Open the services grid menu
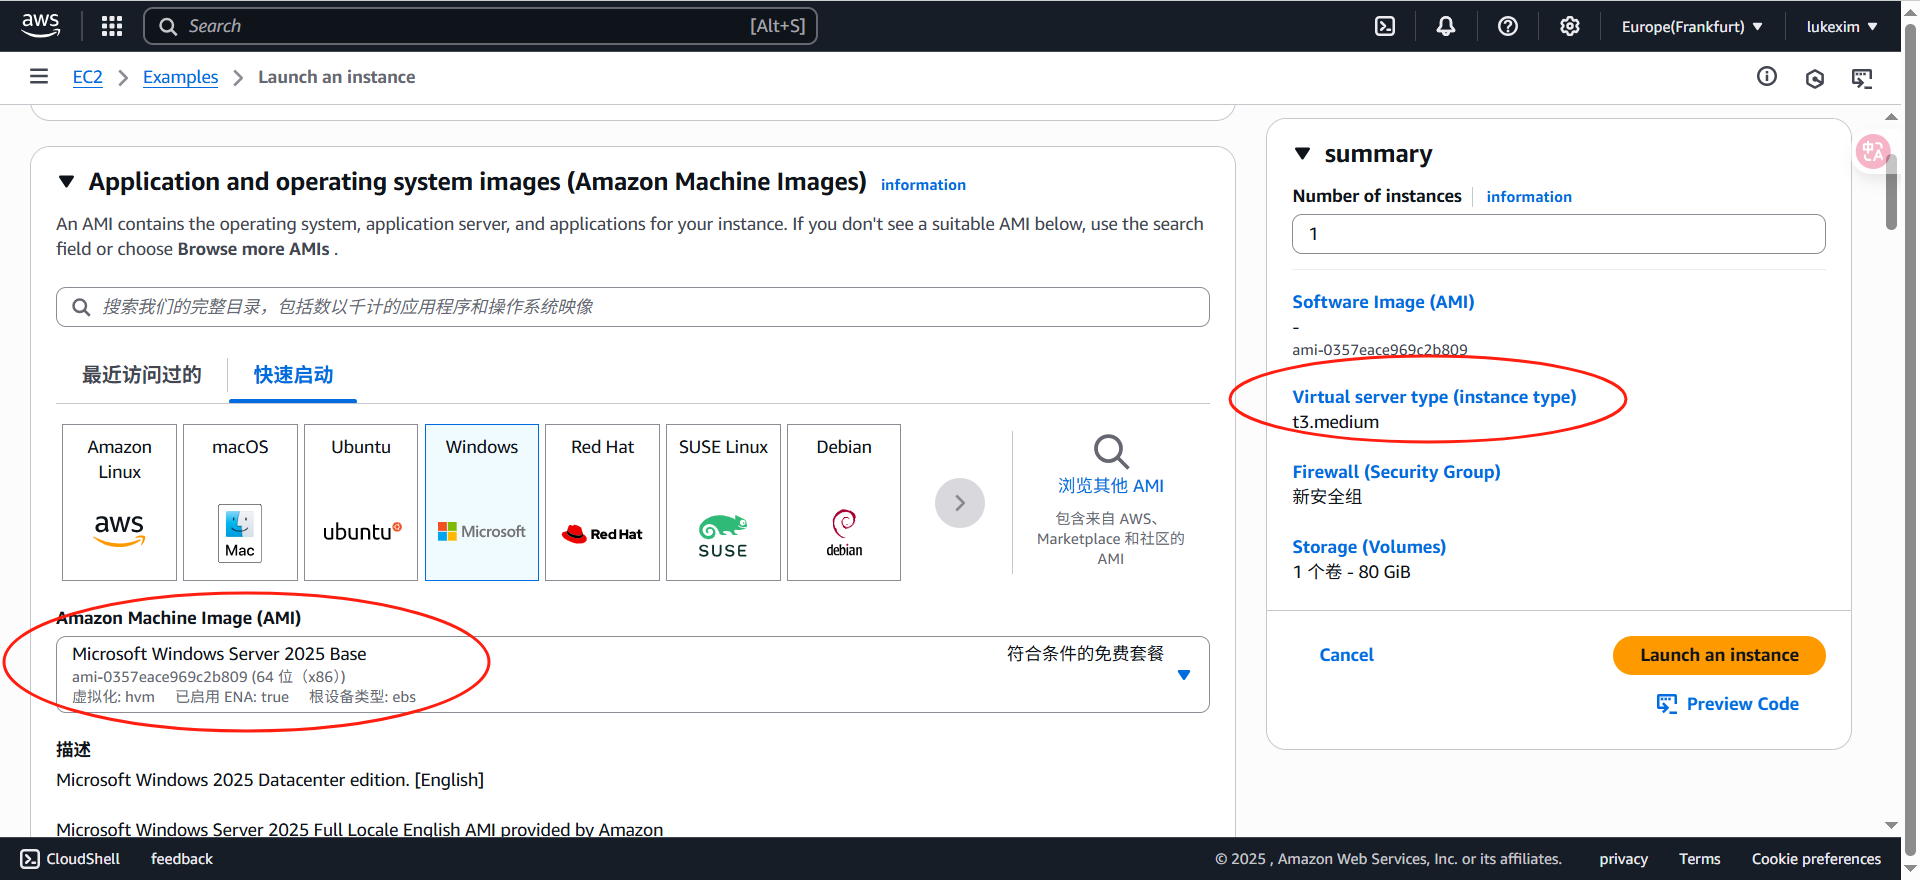This screenshot has height=880, width=1920. (x=112, y=26)
